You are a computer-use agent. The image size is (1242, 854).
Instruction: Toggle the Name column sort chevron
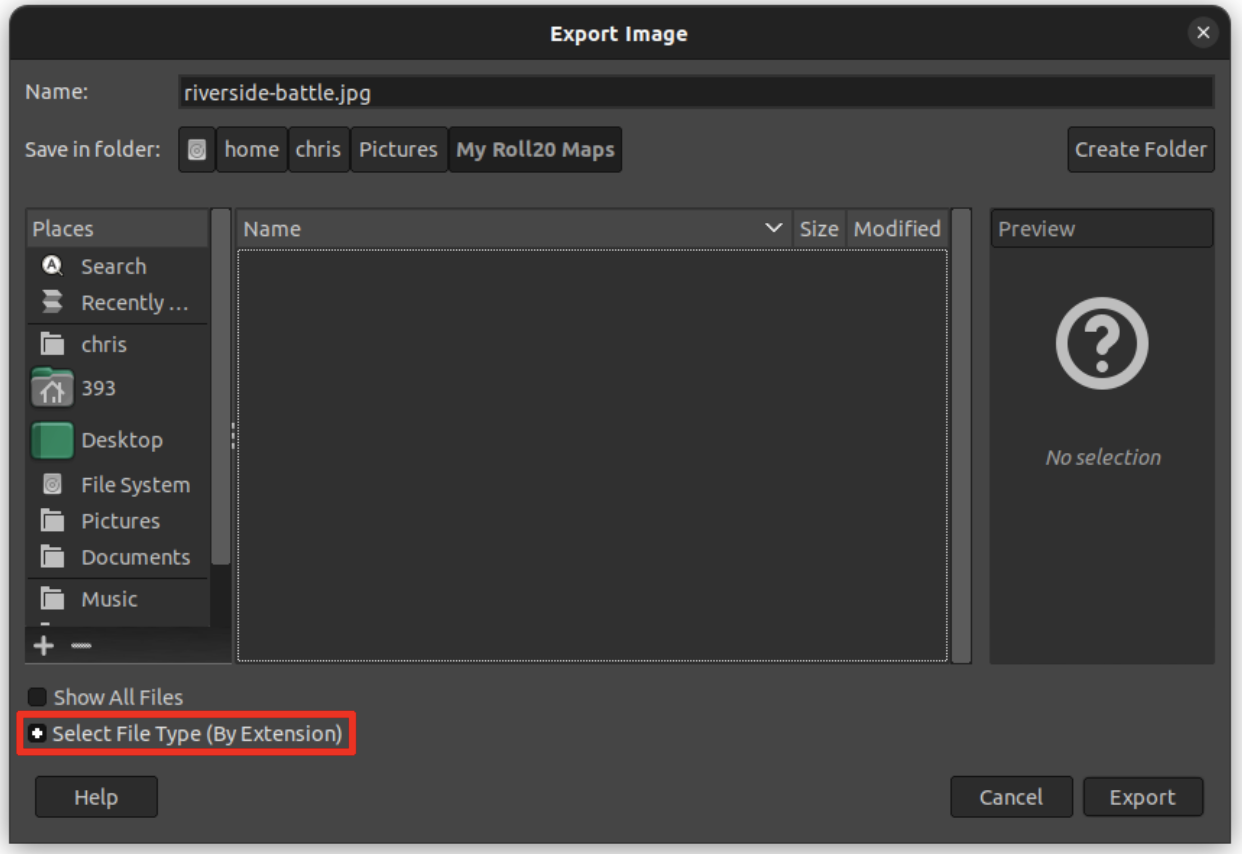[777, 228]
